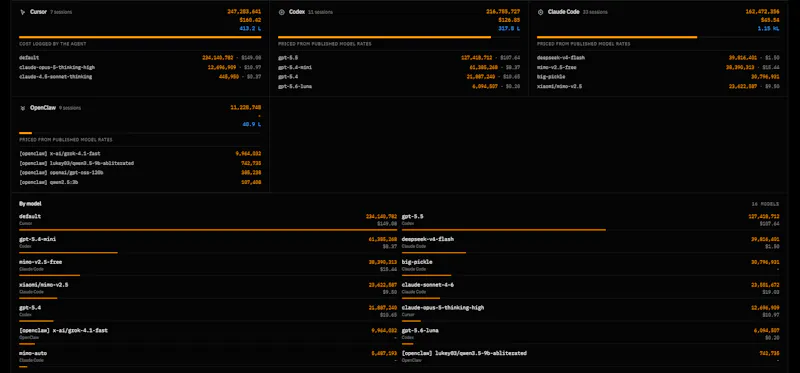
Task: Select Codex blue value 317.8 L
Action: coord(509,29)
